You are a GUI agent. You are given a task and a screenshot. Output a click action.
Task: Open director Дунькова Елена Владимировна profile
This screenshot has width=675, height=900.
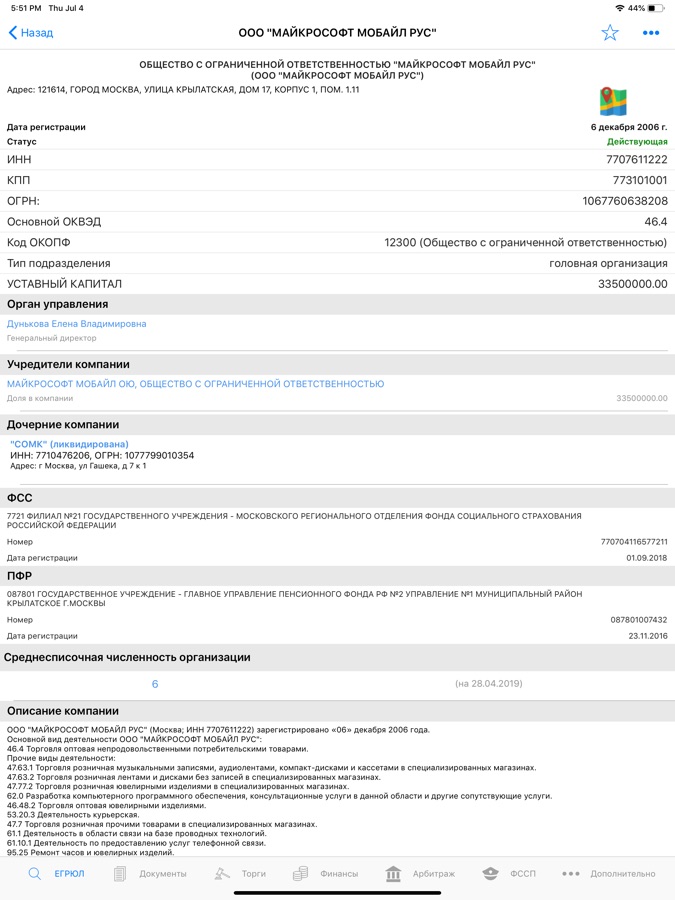(77, 324)
